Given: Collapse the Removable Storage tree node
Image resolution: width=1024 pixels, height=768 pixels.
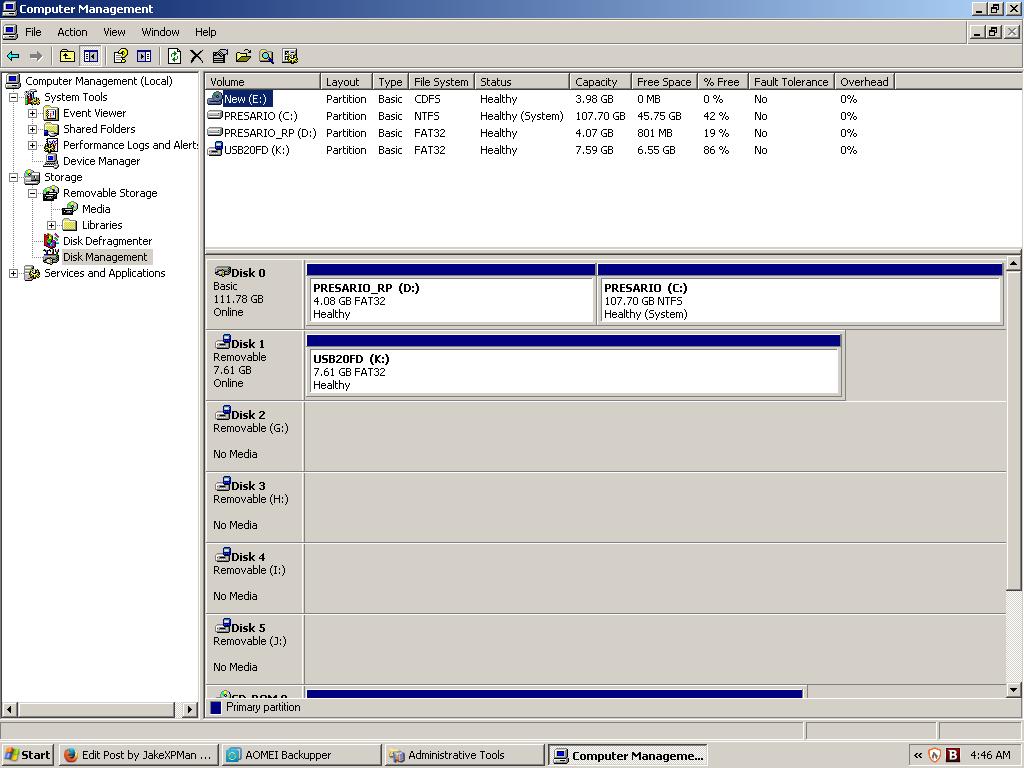Looking at the screenshot, I should tap(32, 193).
